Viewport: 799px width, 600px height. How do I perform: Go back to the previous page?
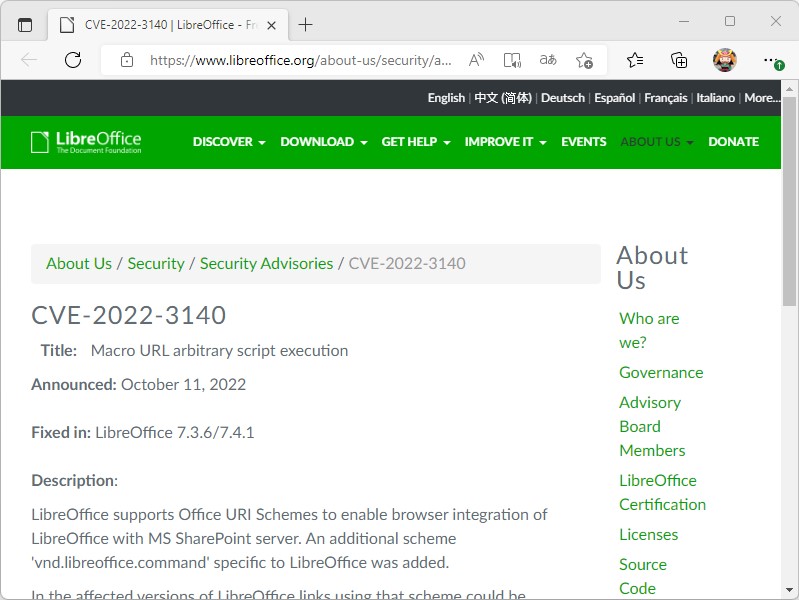(x=29, y=60)
